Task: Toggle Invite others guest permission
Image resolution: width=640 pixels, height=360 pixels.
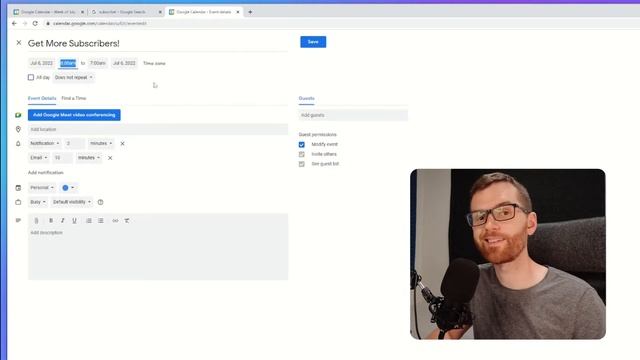Action: pyautogui.click(x=302, y=154)
